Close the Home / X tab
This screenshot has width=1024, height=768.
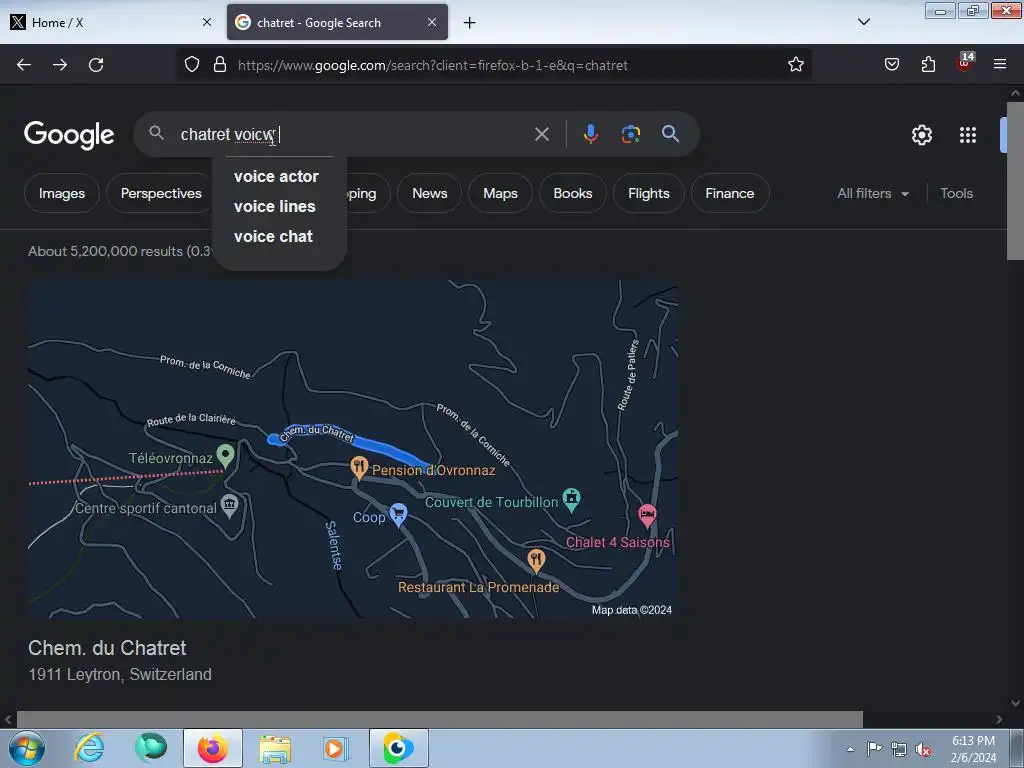tap(207, 22)
